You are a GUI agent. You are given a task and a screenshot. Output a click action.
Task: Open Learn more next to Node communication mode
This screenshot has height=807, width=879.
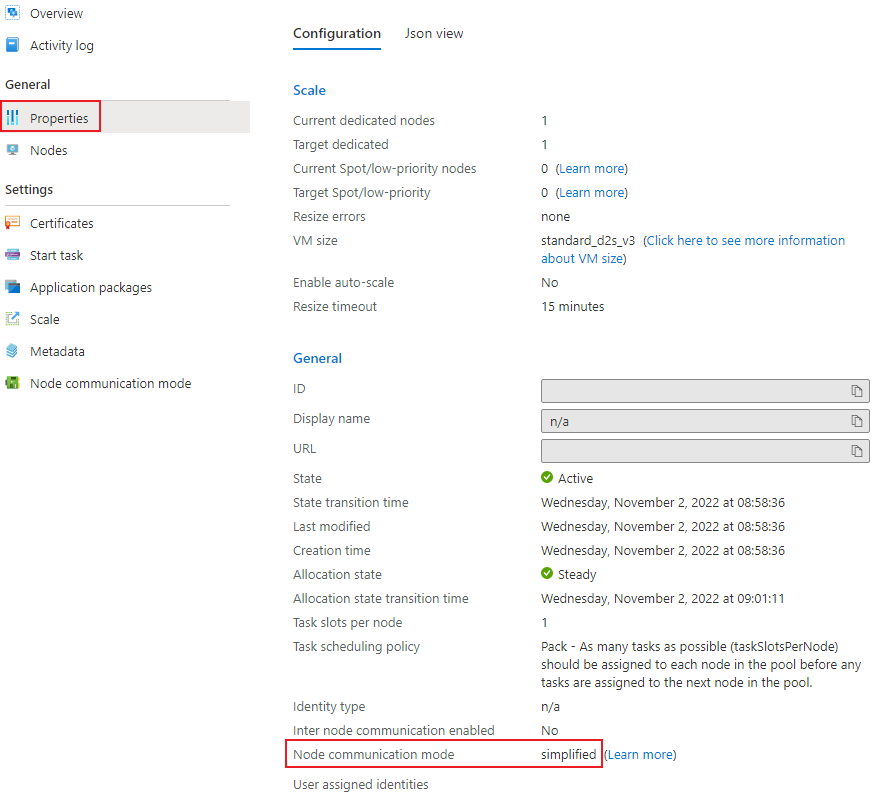coord(639,754)
